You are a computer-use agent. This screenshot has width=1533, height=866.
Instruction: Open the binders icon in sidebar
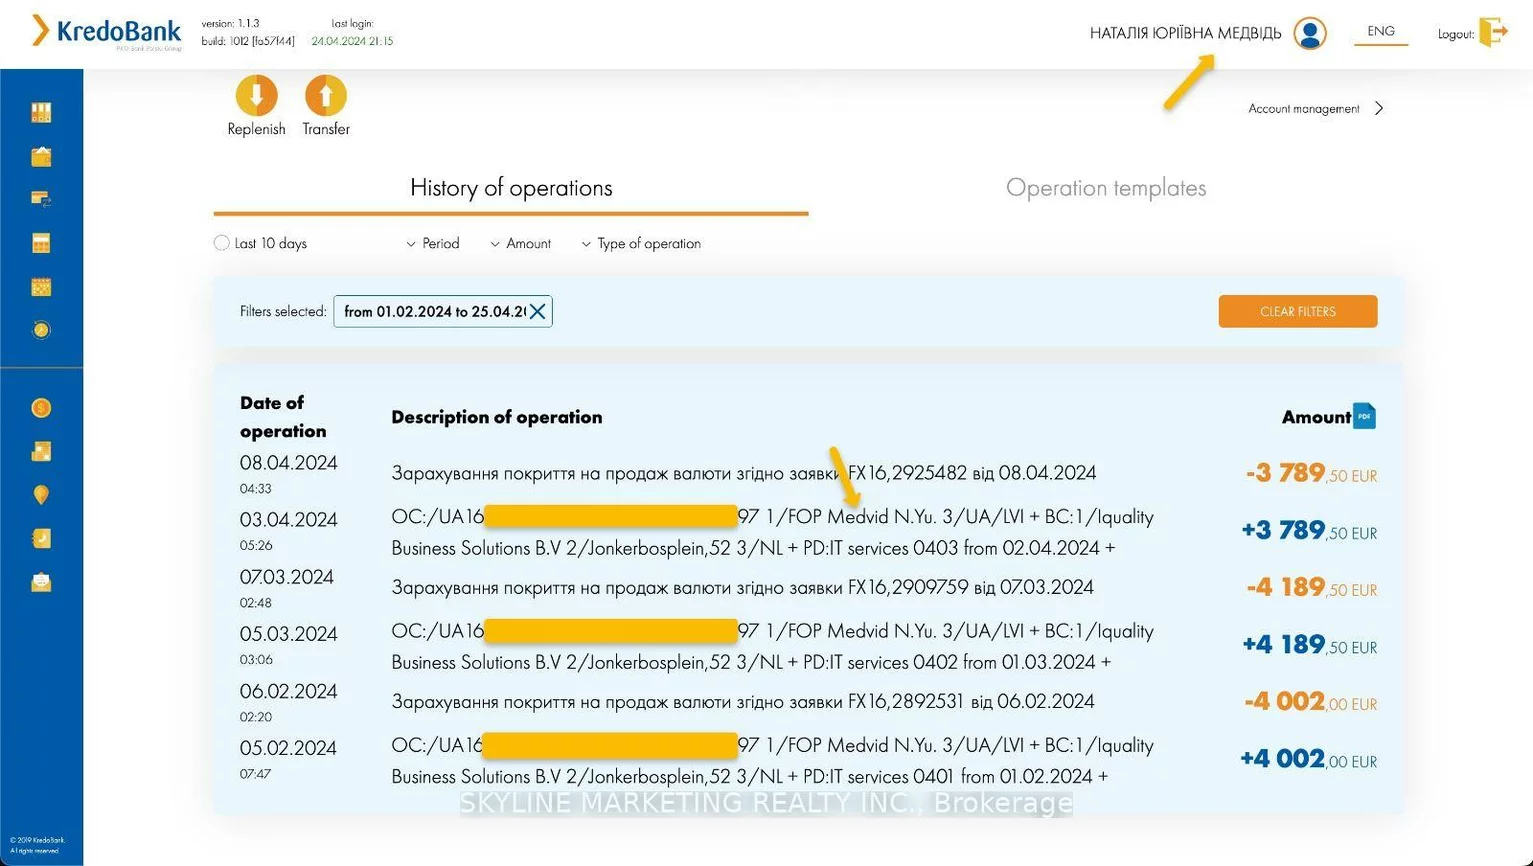[x=41, y=113]
